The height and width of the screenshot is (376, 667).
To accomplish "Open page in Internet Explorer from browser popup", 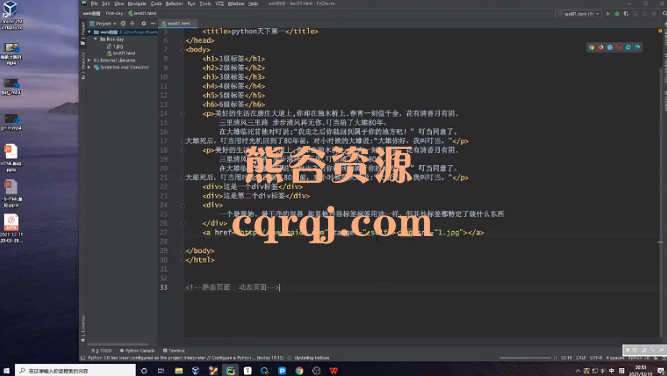I will pos(628,47).
